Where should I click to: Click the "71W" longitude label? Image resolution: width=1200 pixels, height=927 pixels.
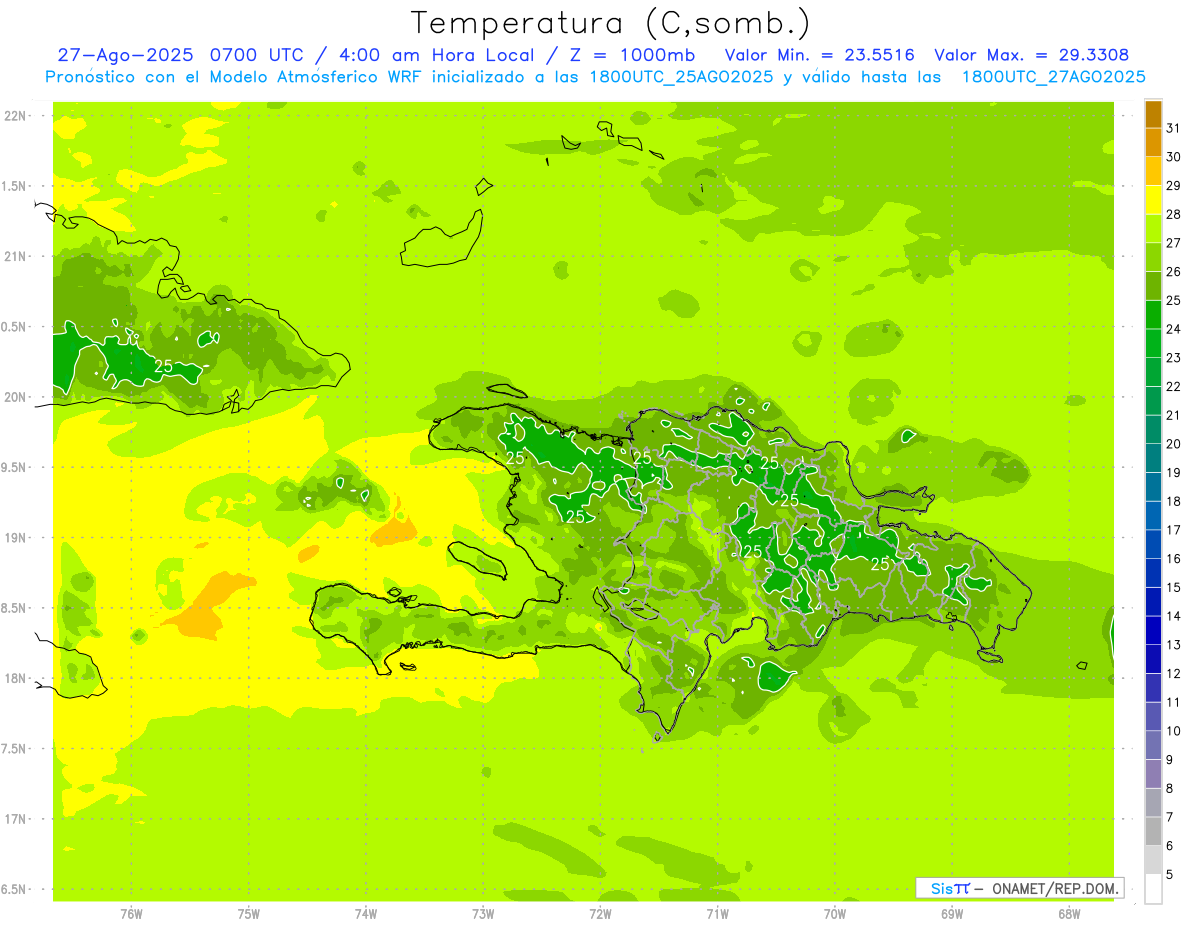717,913
